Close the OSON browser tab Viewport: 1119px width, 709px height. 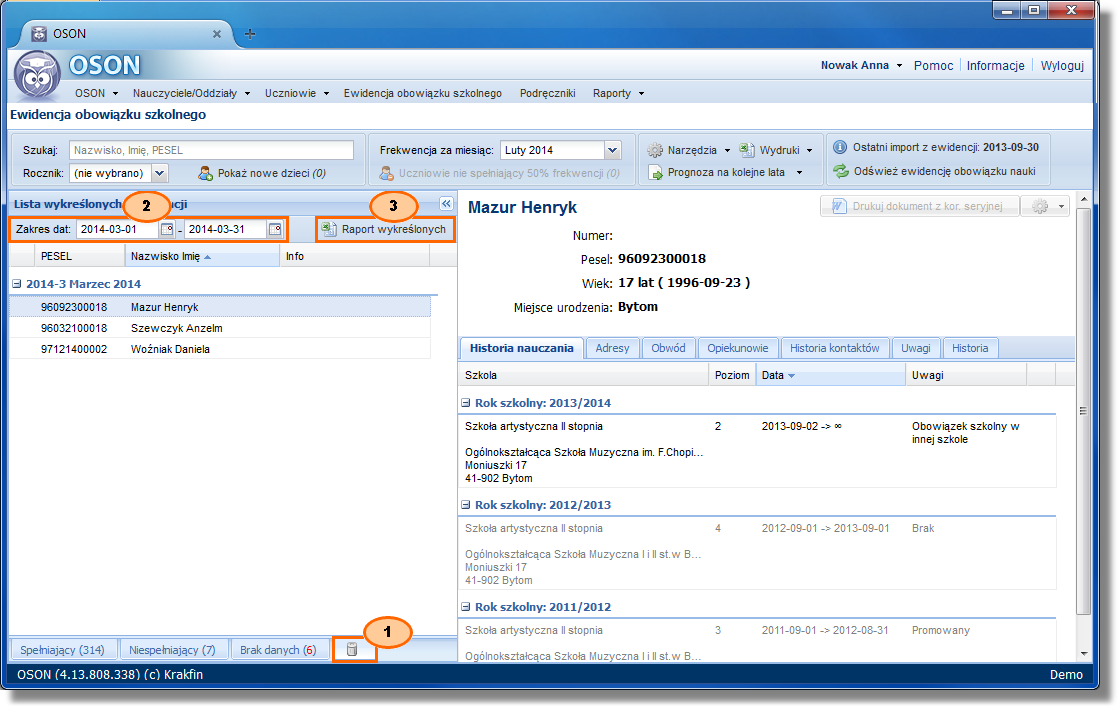coord(217,34)
